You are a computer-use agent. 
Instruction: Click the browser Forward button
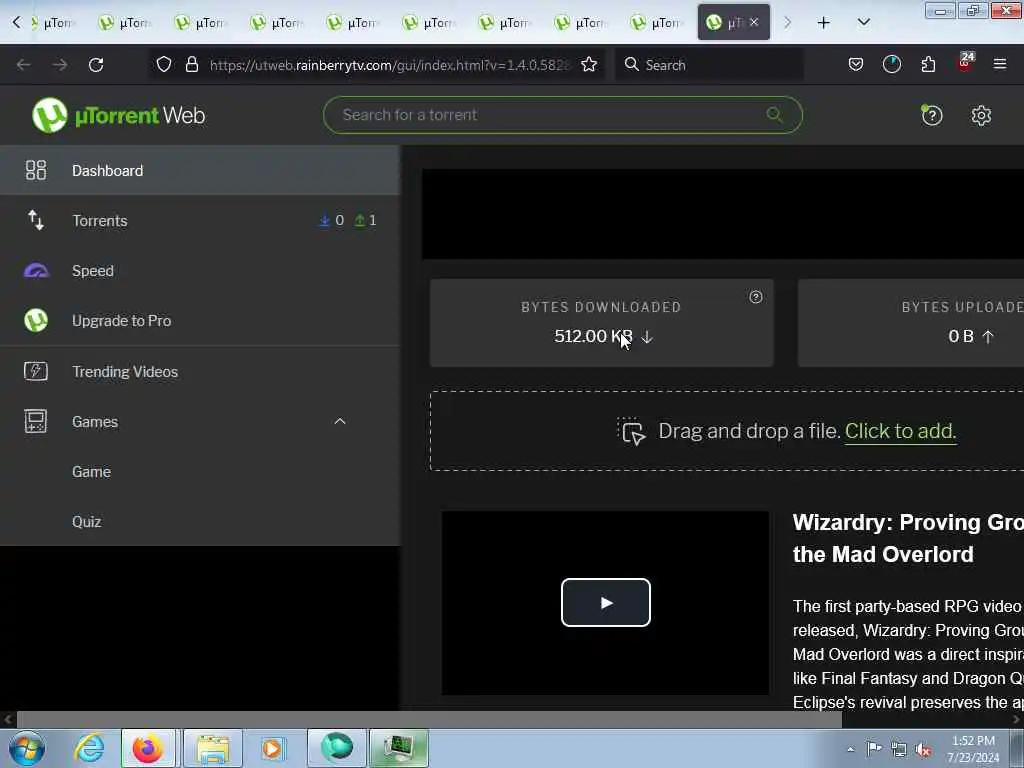[x=60, y=65]
